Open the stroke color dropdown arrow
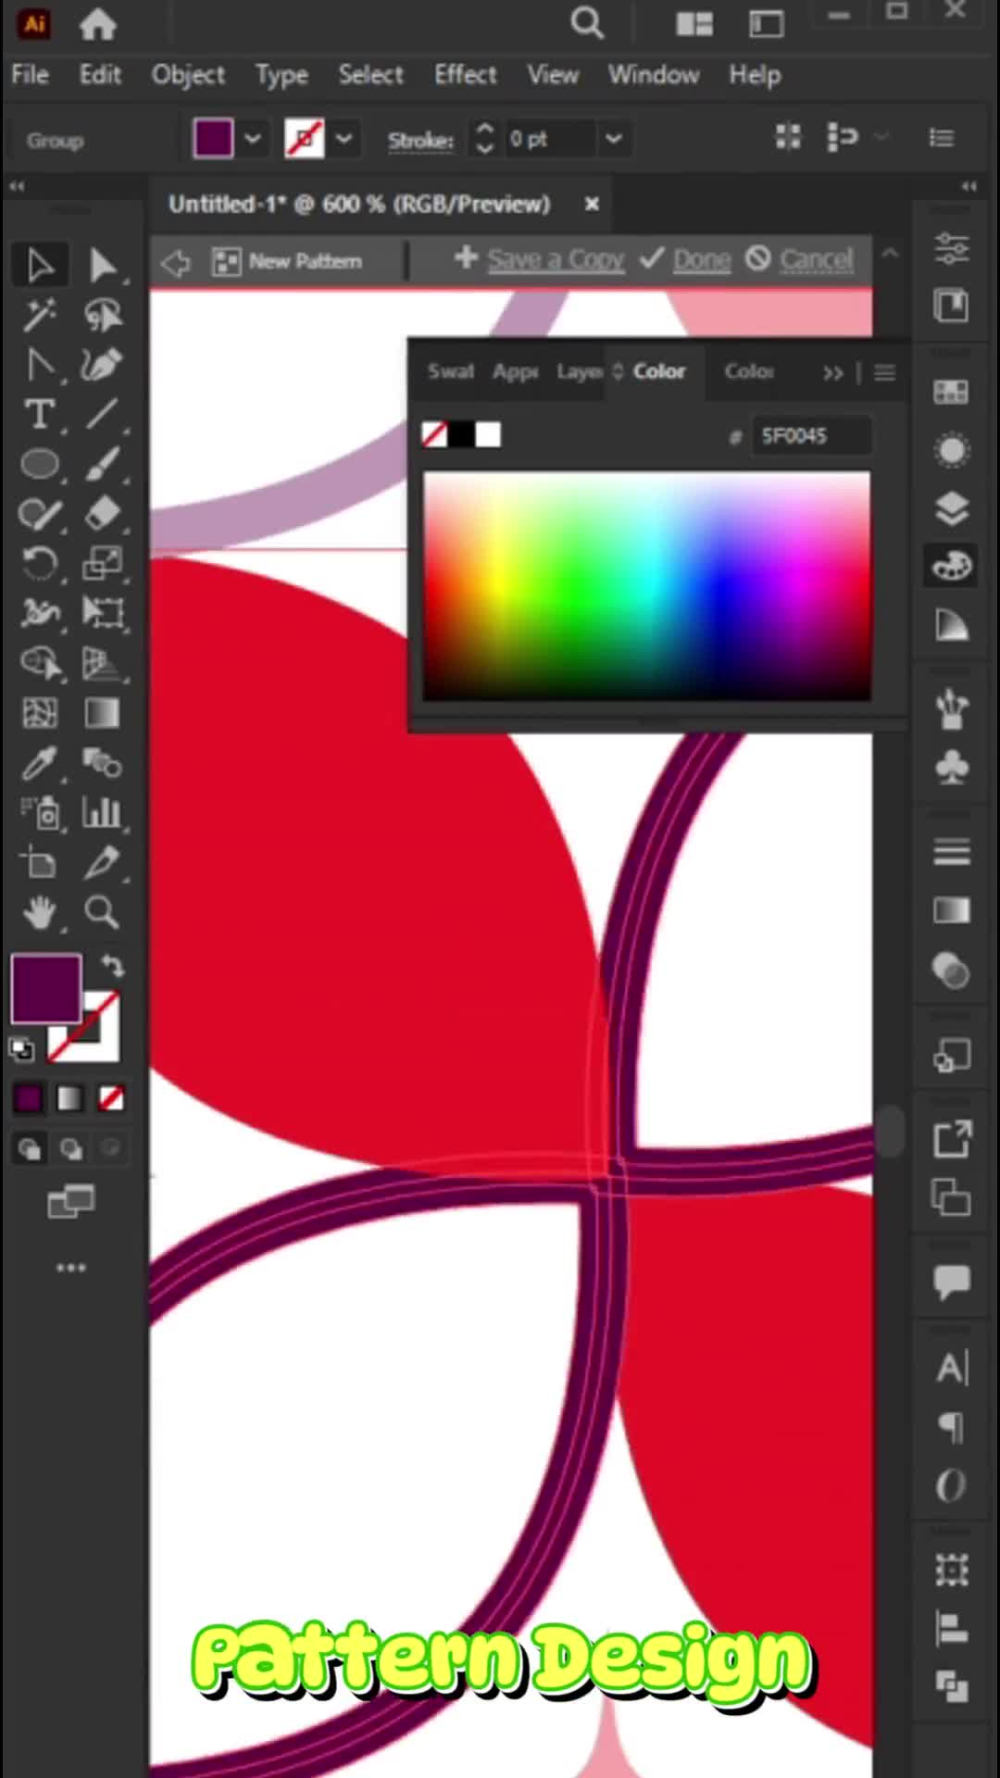Viewport: 1000px width, 1778px height. (x=344, y=138)
